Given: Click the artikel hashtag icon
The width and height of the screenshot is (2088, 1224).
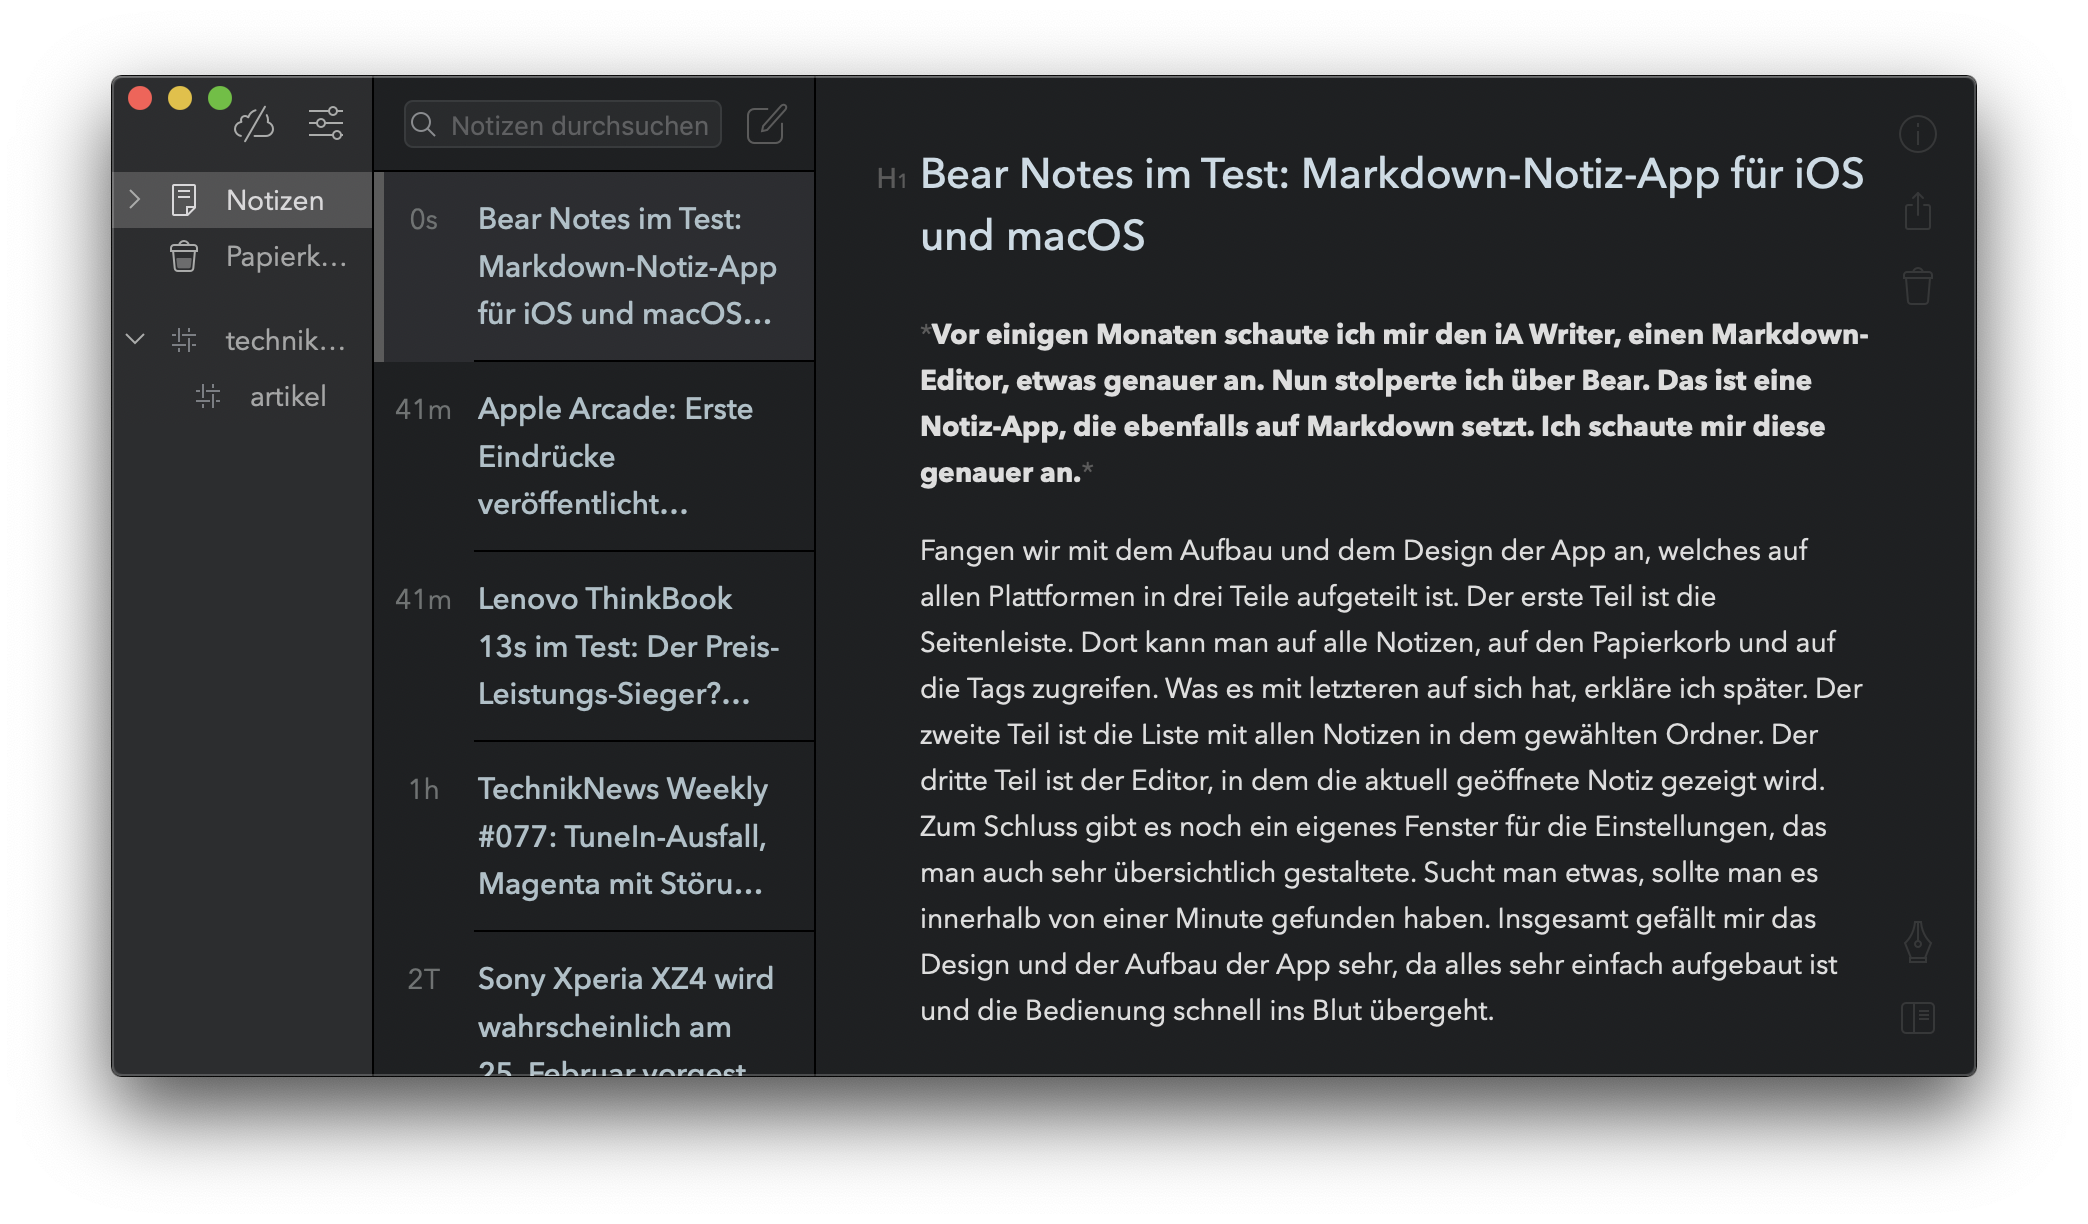Looking at the screenshot, I should coord(208,397).
